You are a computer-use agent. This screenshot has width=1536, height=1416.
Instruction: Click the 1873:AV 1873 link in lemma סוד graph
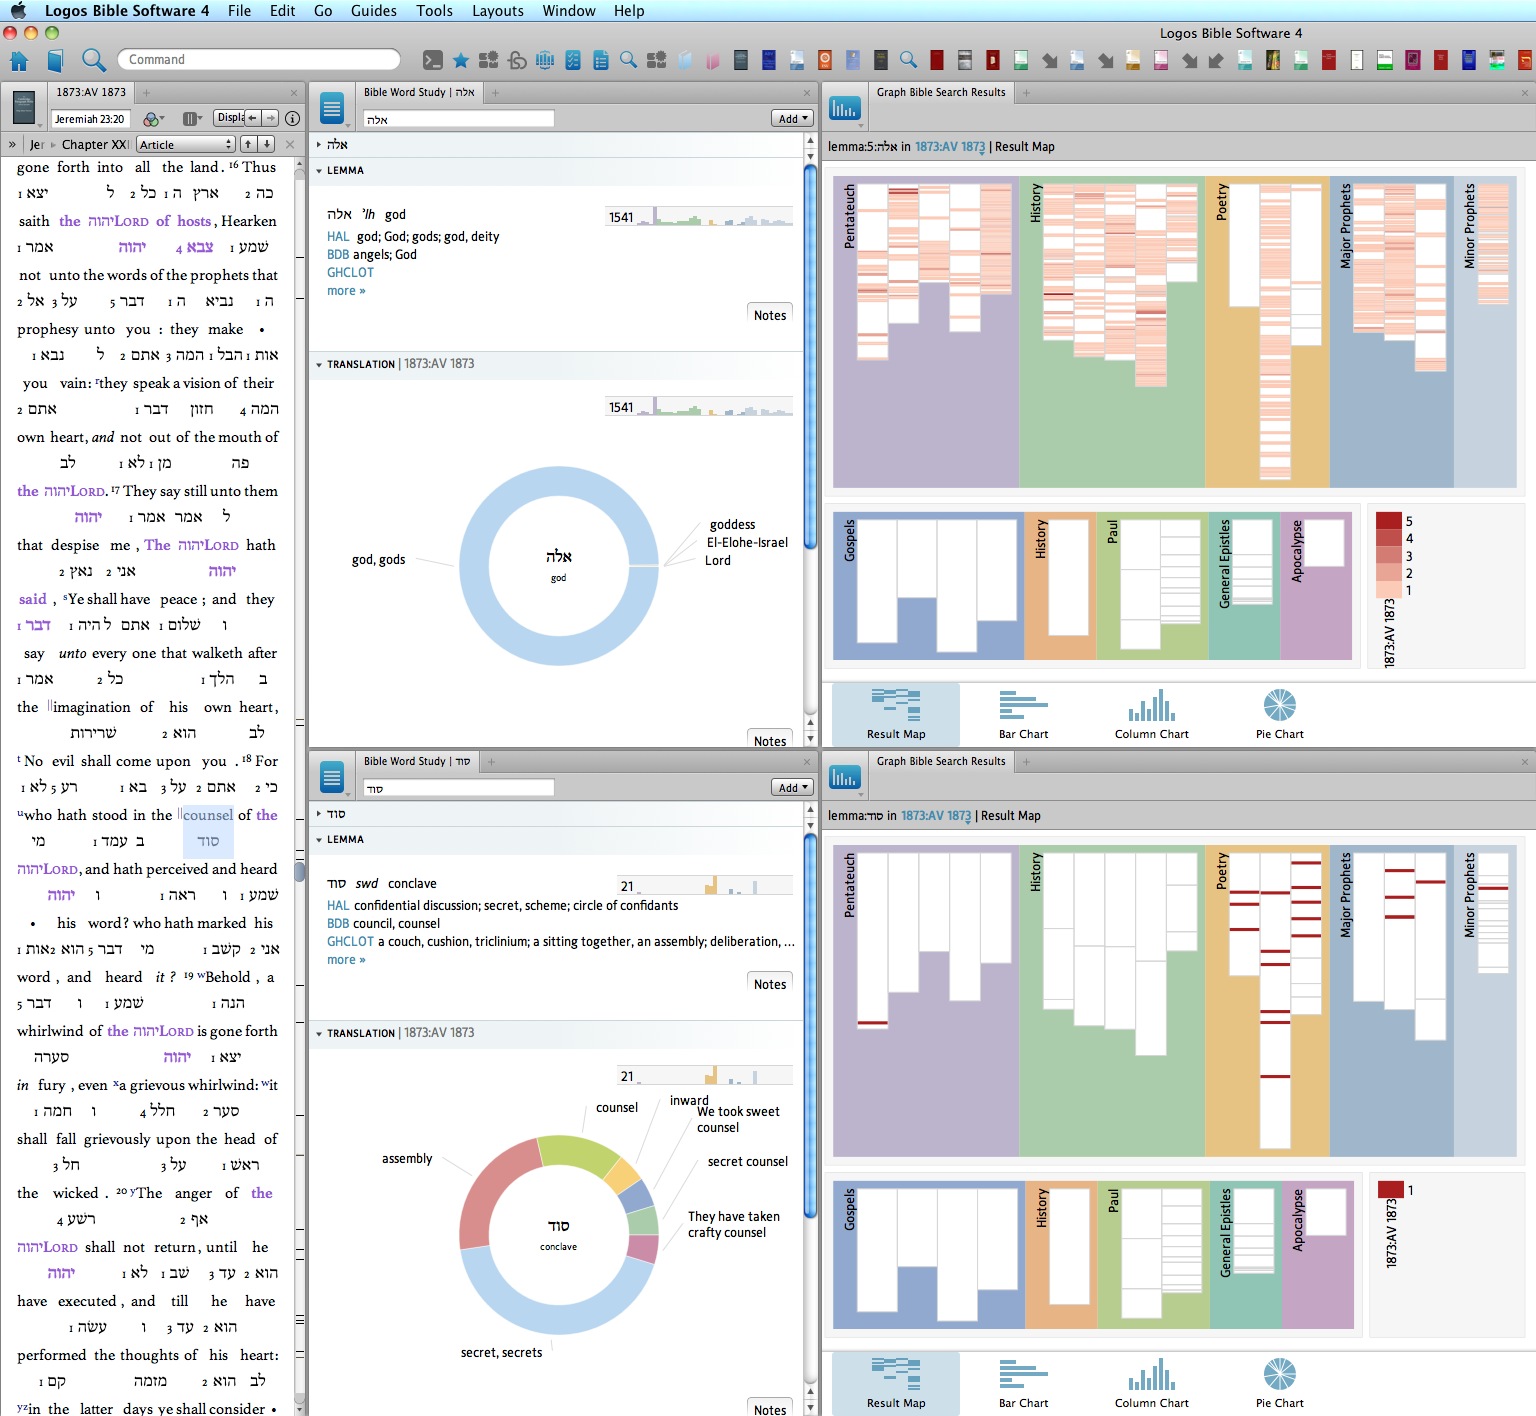(936, 816)
